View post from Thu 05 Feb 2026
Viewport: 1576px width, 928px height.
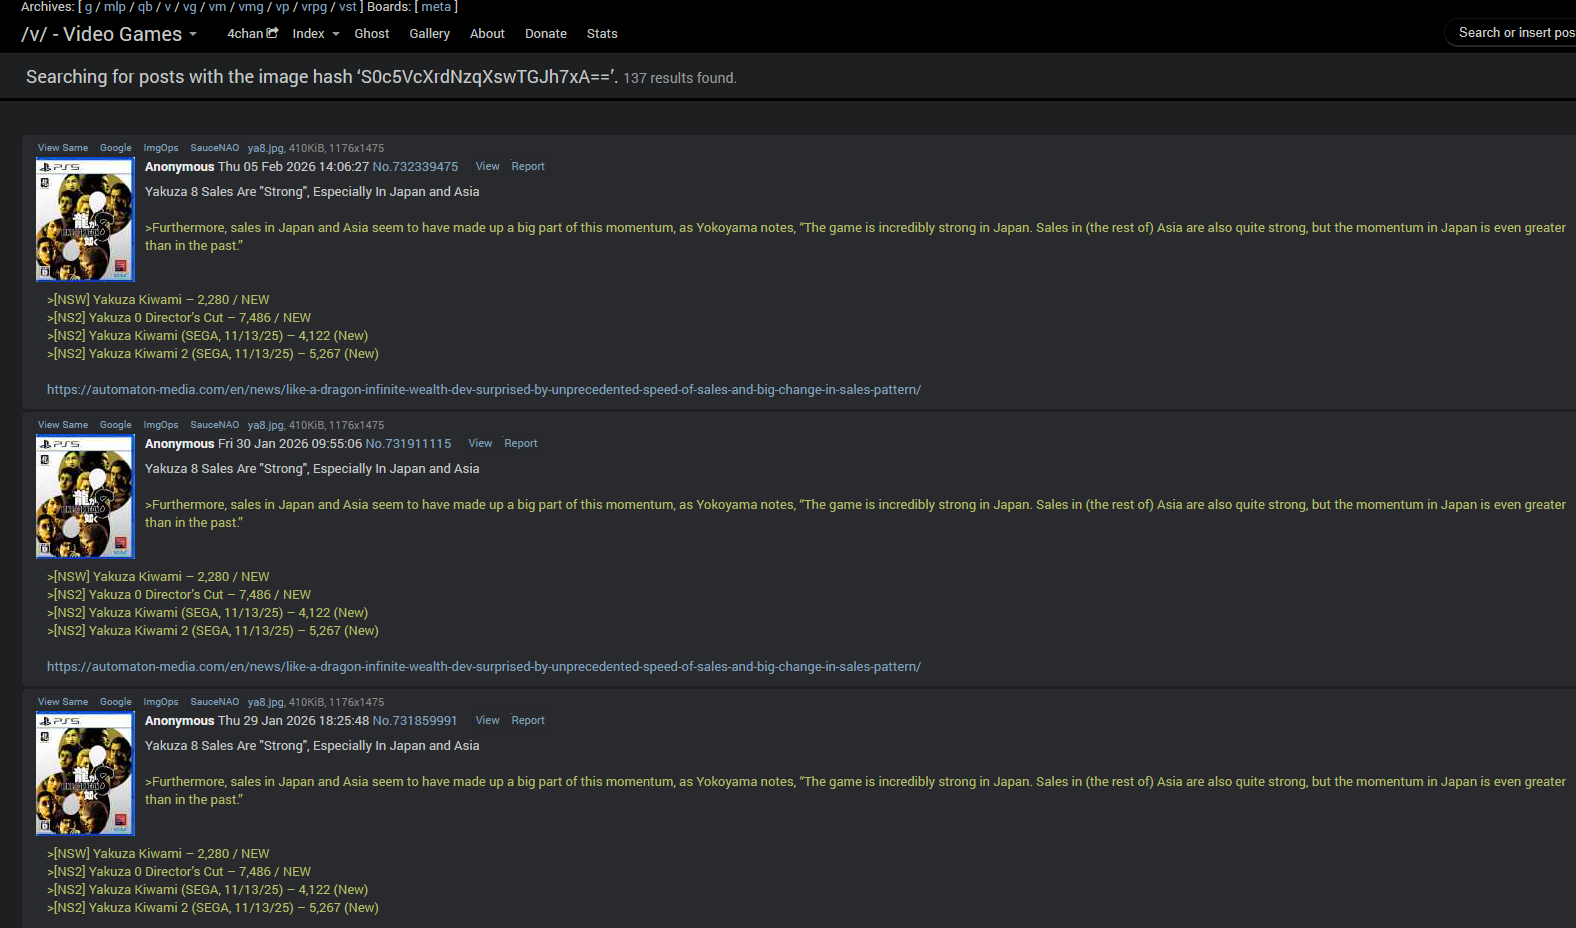(488, 167)
